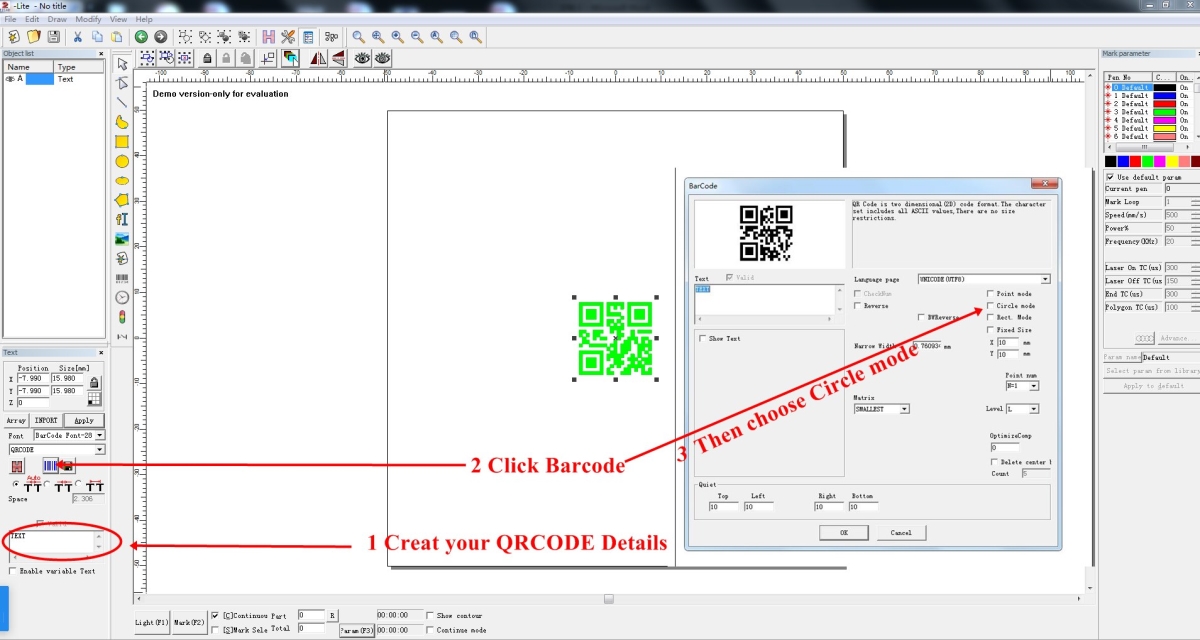
Task: Click the cut scissors icon
Action: tap(77, 37)
